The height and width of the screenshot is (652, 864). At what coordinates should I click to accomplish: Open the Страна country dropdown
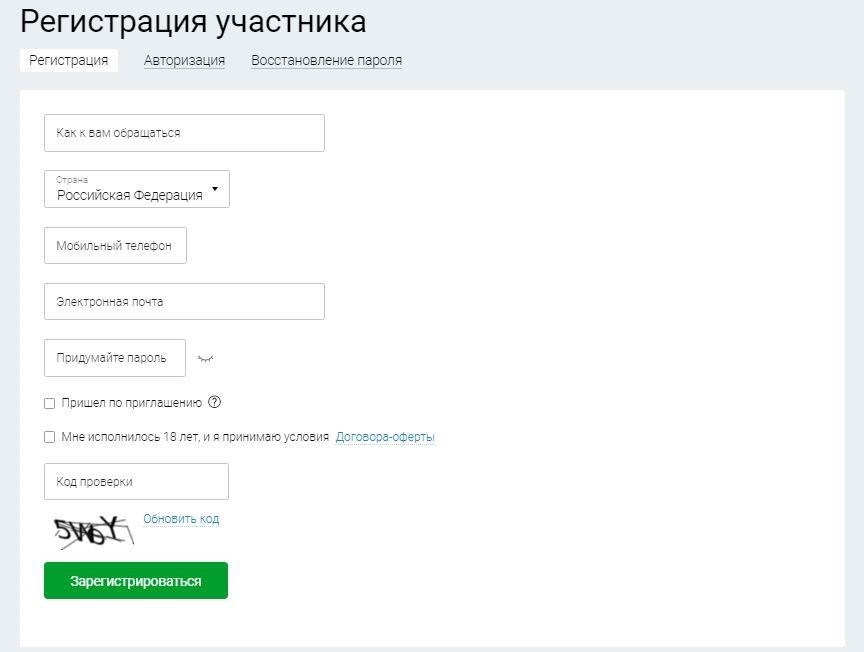coord(137,189)
